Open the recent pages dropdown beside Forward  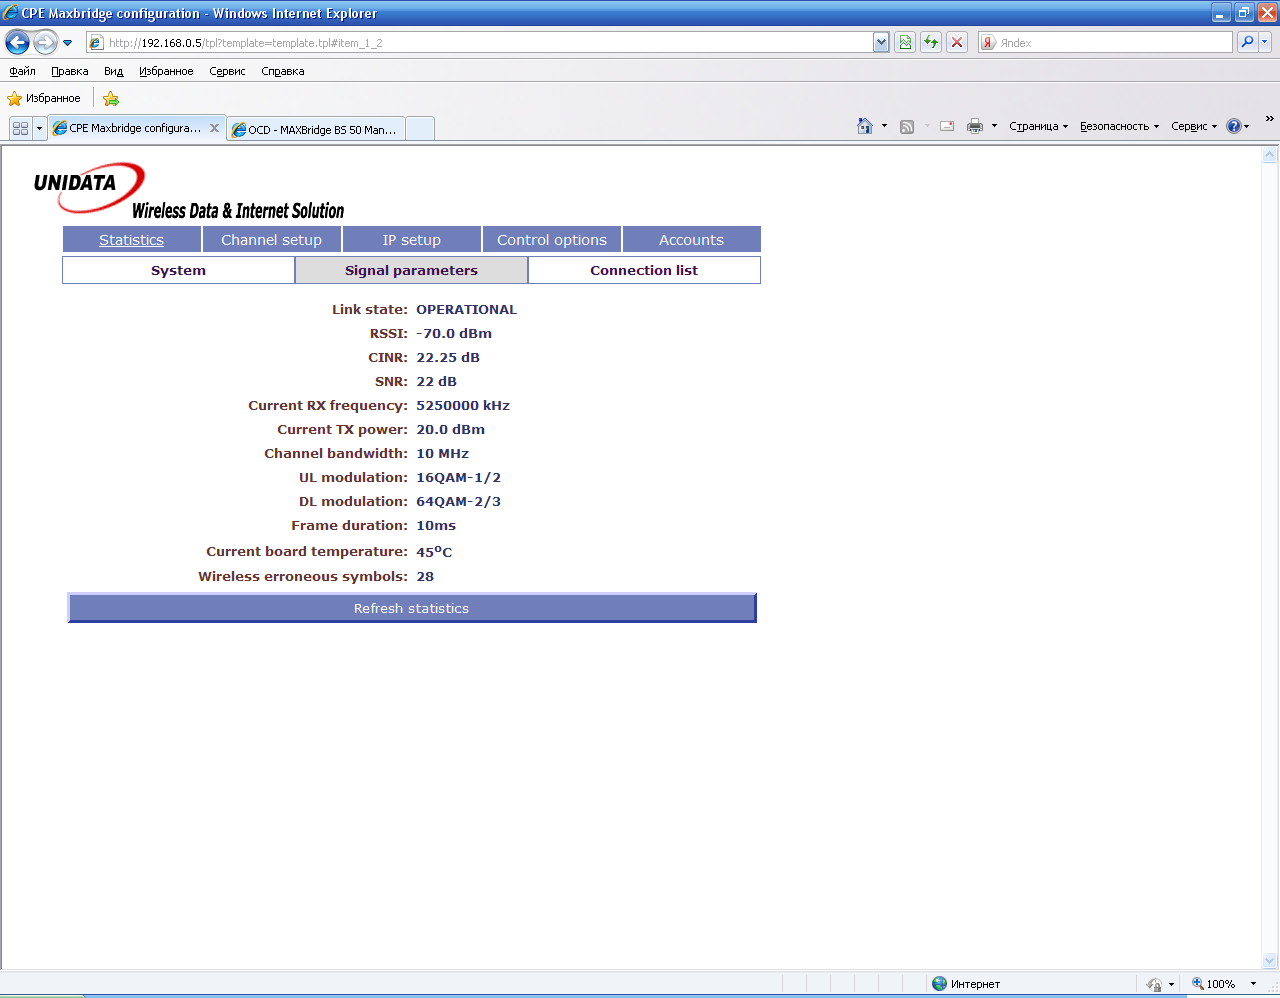click(x=67, y=43)
